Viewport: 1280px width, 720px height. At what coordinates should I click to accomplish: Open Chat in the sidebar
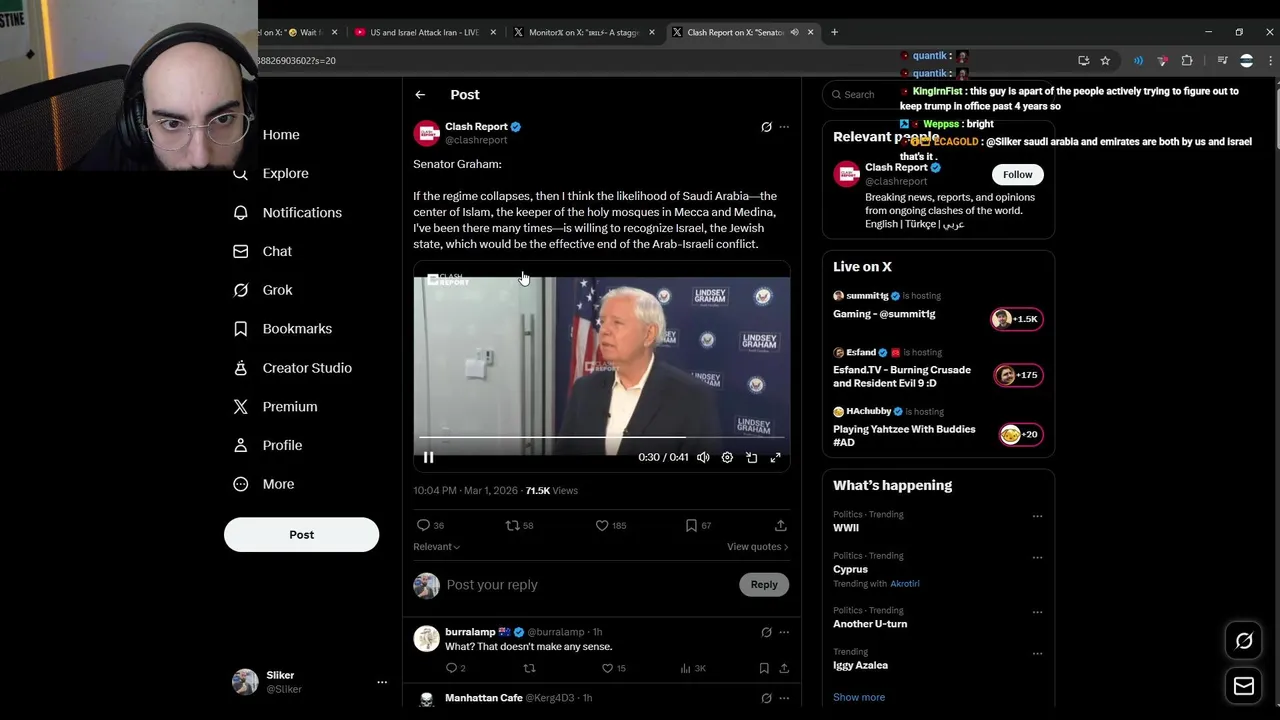tap(262, 251)
